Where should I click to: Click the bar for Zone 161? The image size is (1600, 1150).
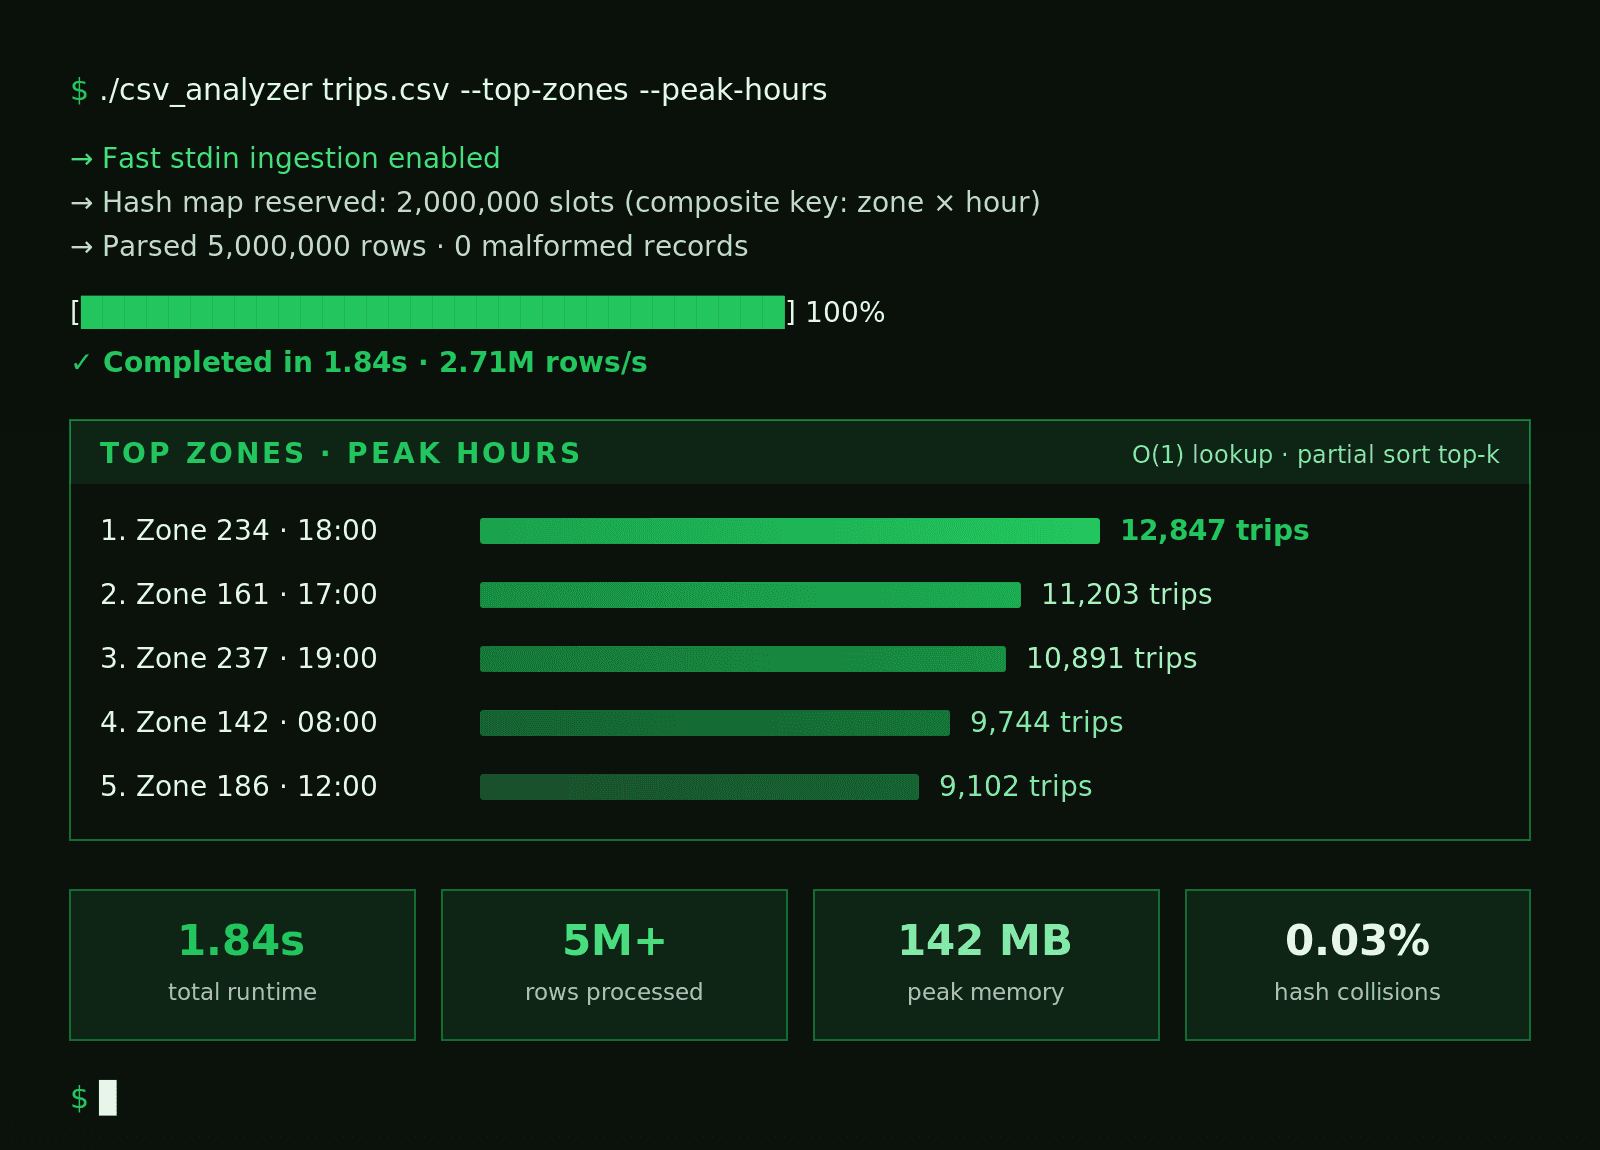tap(750, 595)
